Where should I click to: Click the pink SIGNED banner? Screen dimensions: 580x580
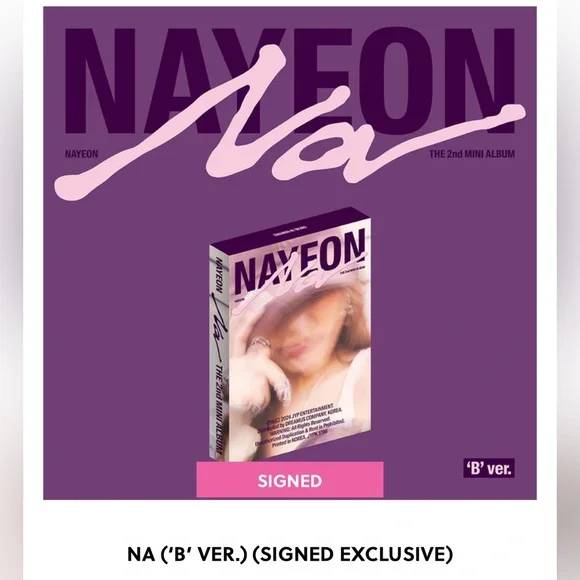tap(290, 480)
